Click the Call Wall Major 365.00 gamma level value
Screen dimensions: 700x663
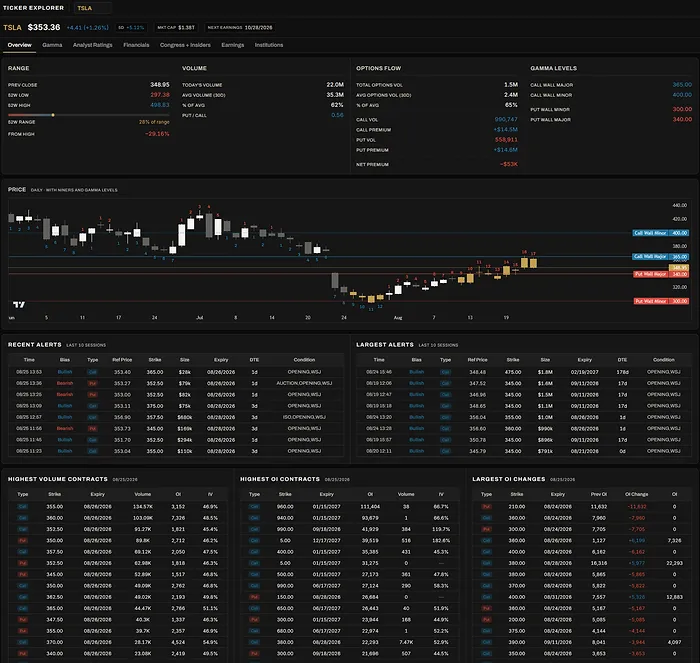[x=682, y=84]
